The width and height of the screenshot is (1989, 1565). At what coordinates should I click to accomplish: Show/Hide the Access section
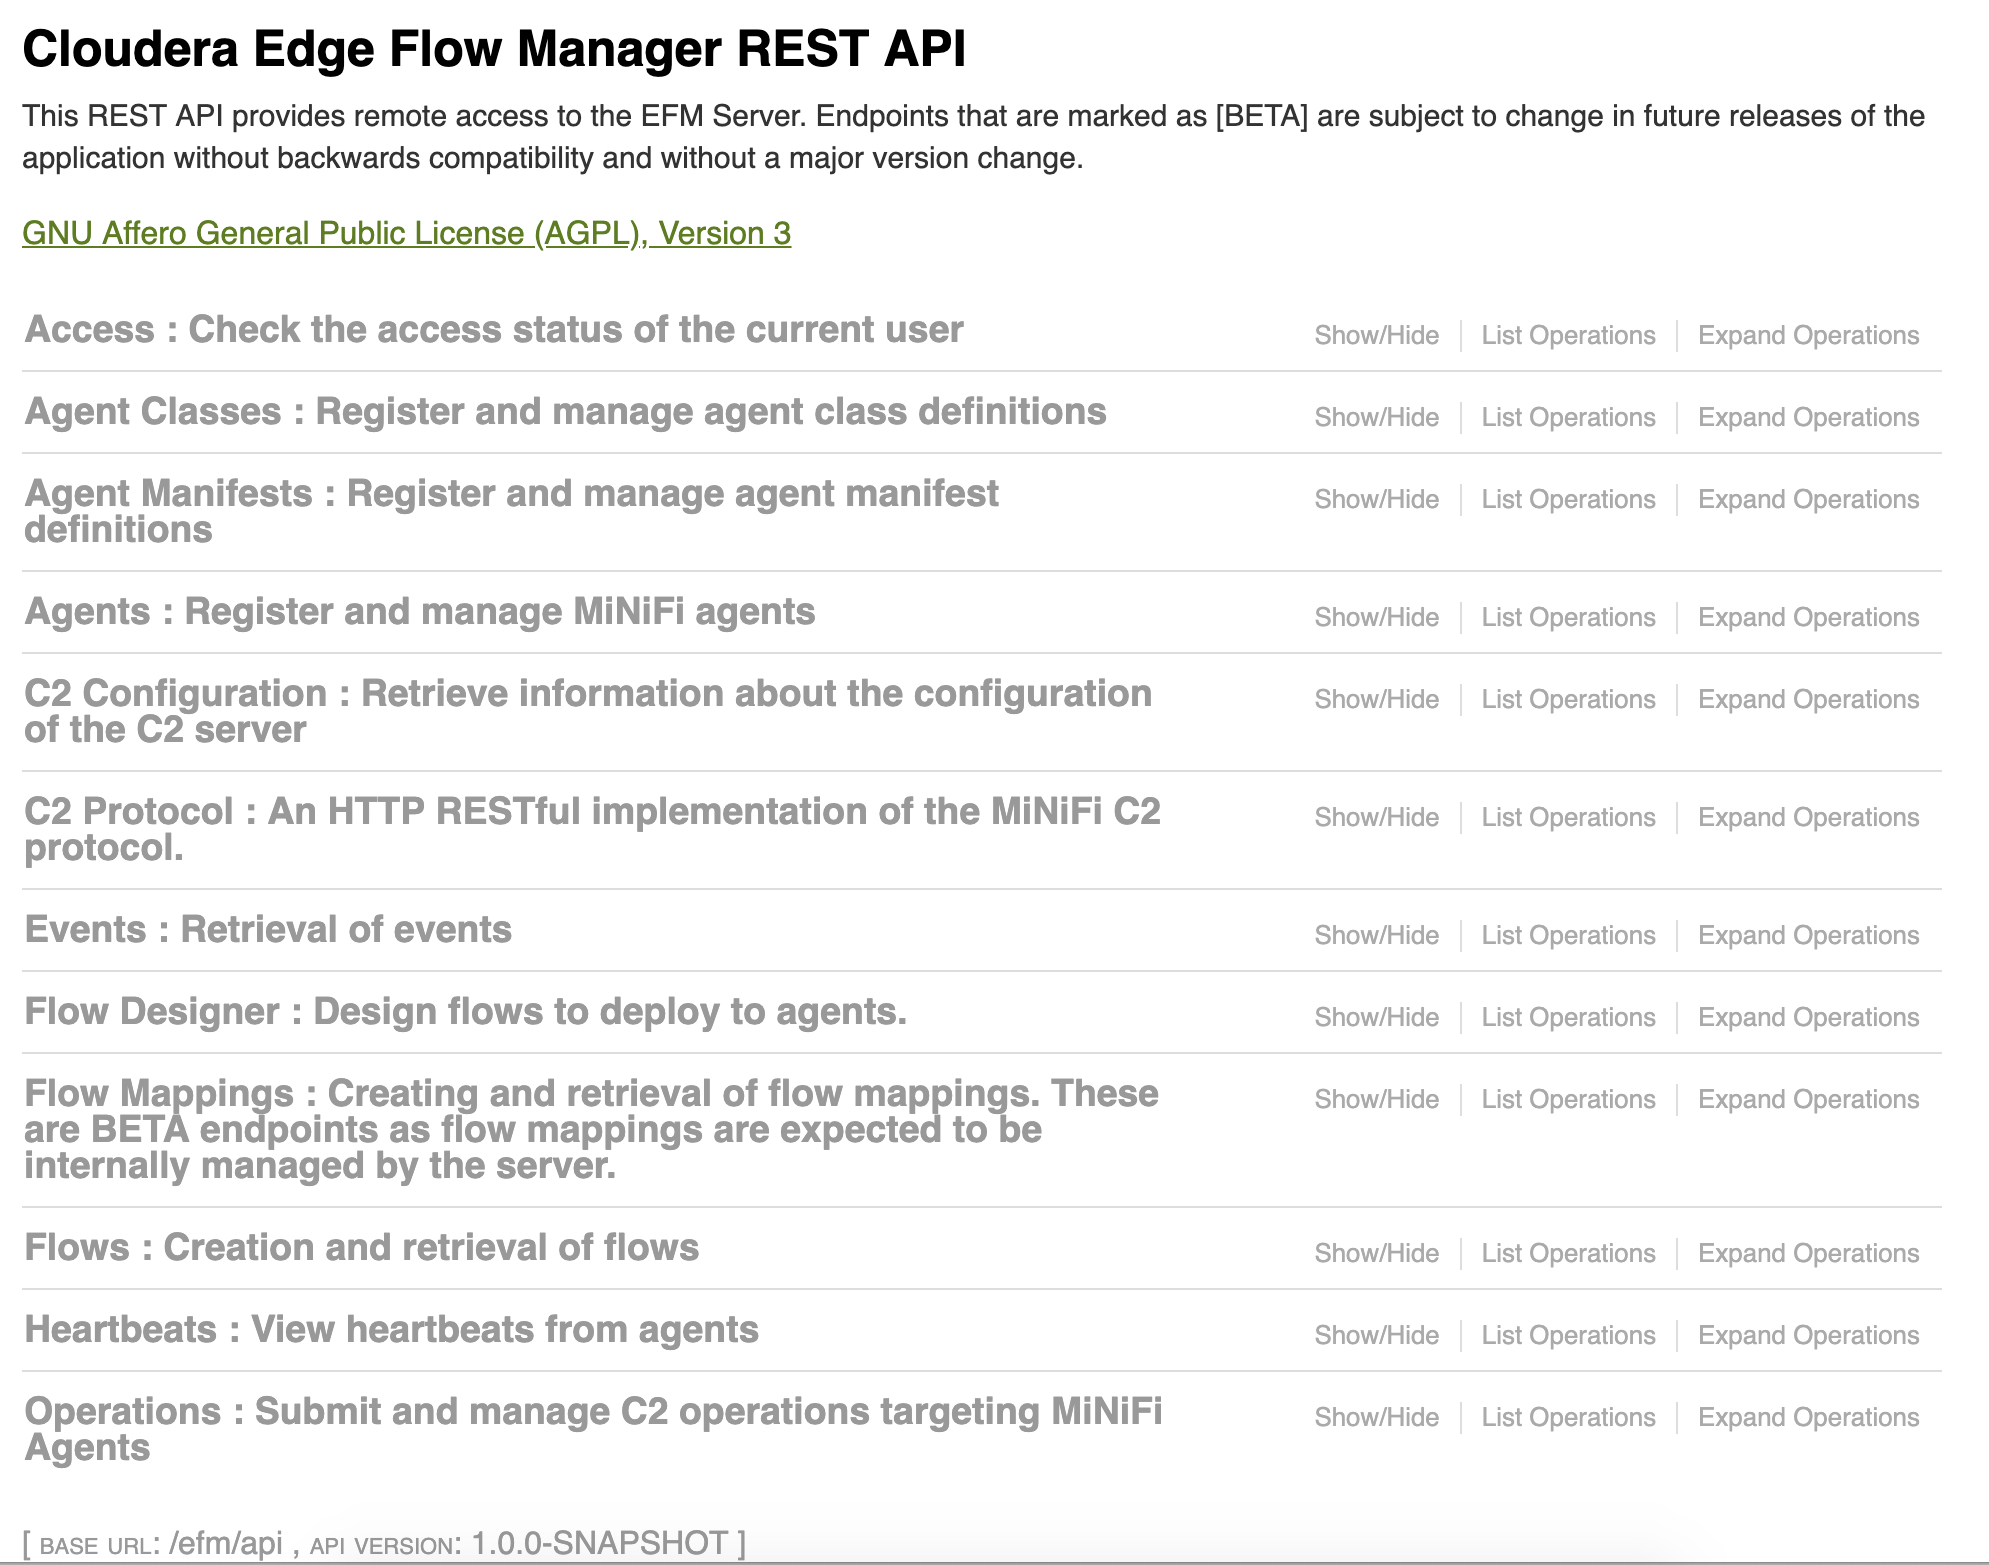click(x=1376, y=335)
